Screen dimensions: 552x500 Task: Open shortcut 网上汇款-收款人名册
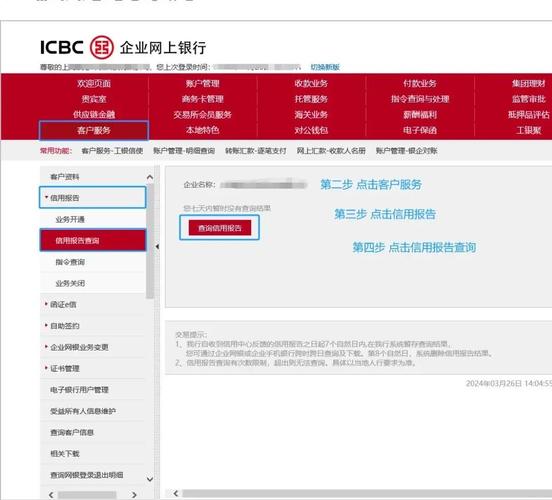click(331, 151)
